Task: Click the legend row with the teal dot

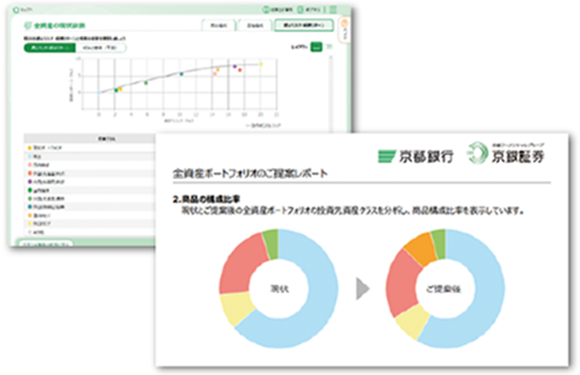Action: pos(90,207)
